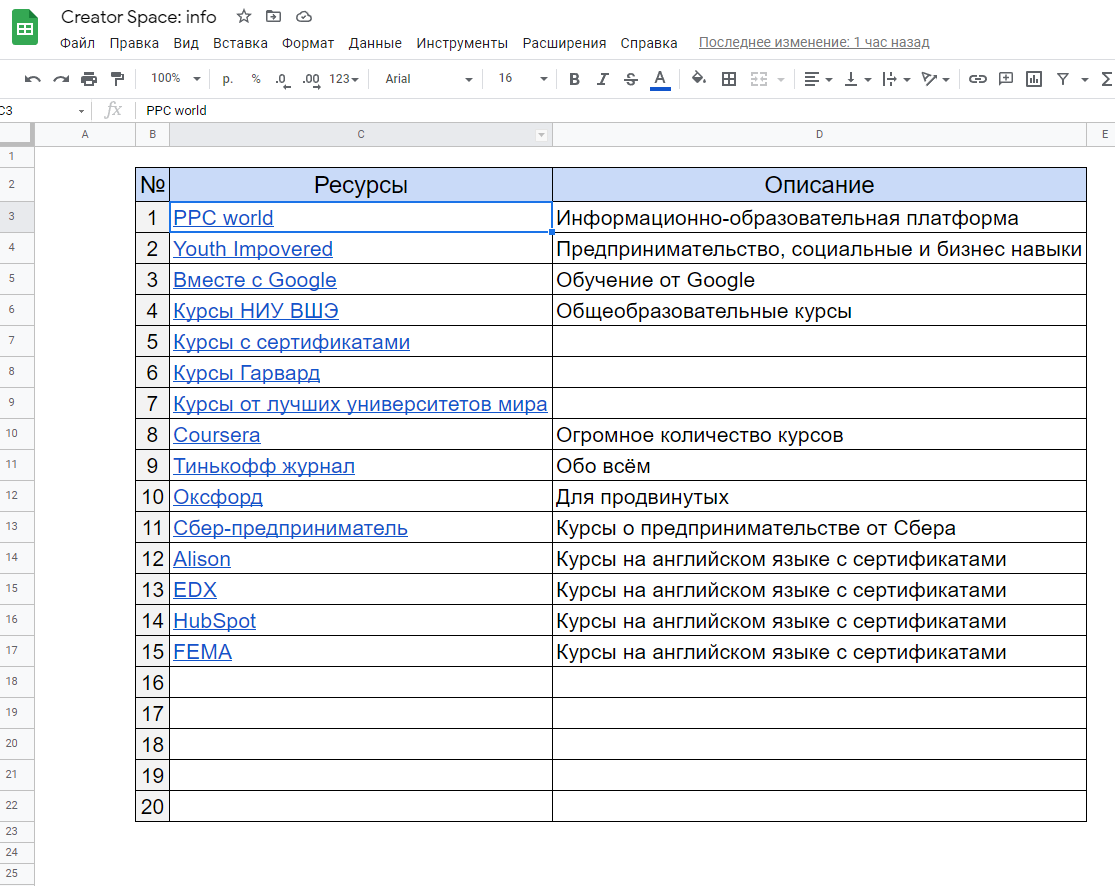This screenshot has width=1115, height=886.
Task: Open the text color picker
Action: (x=660, y=79)
